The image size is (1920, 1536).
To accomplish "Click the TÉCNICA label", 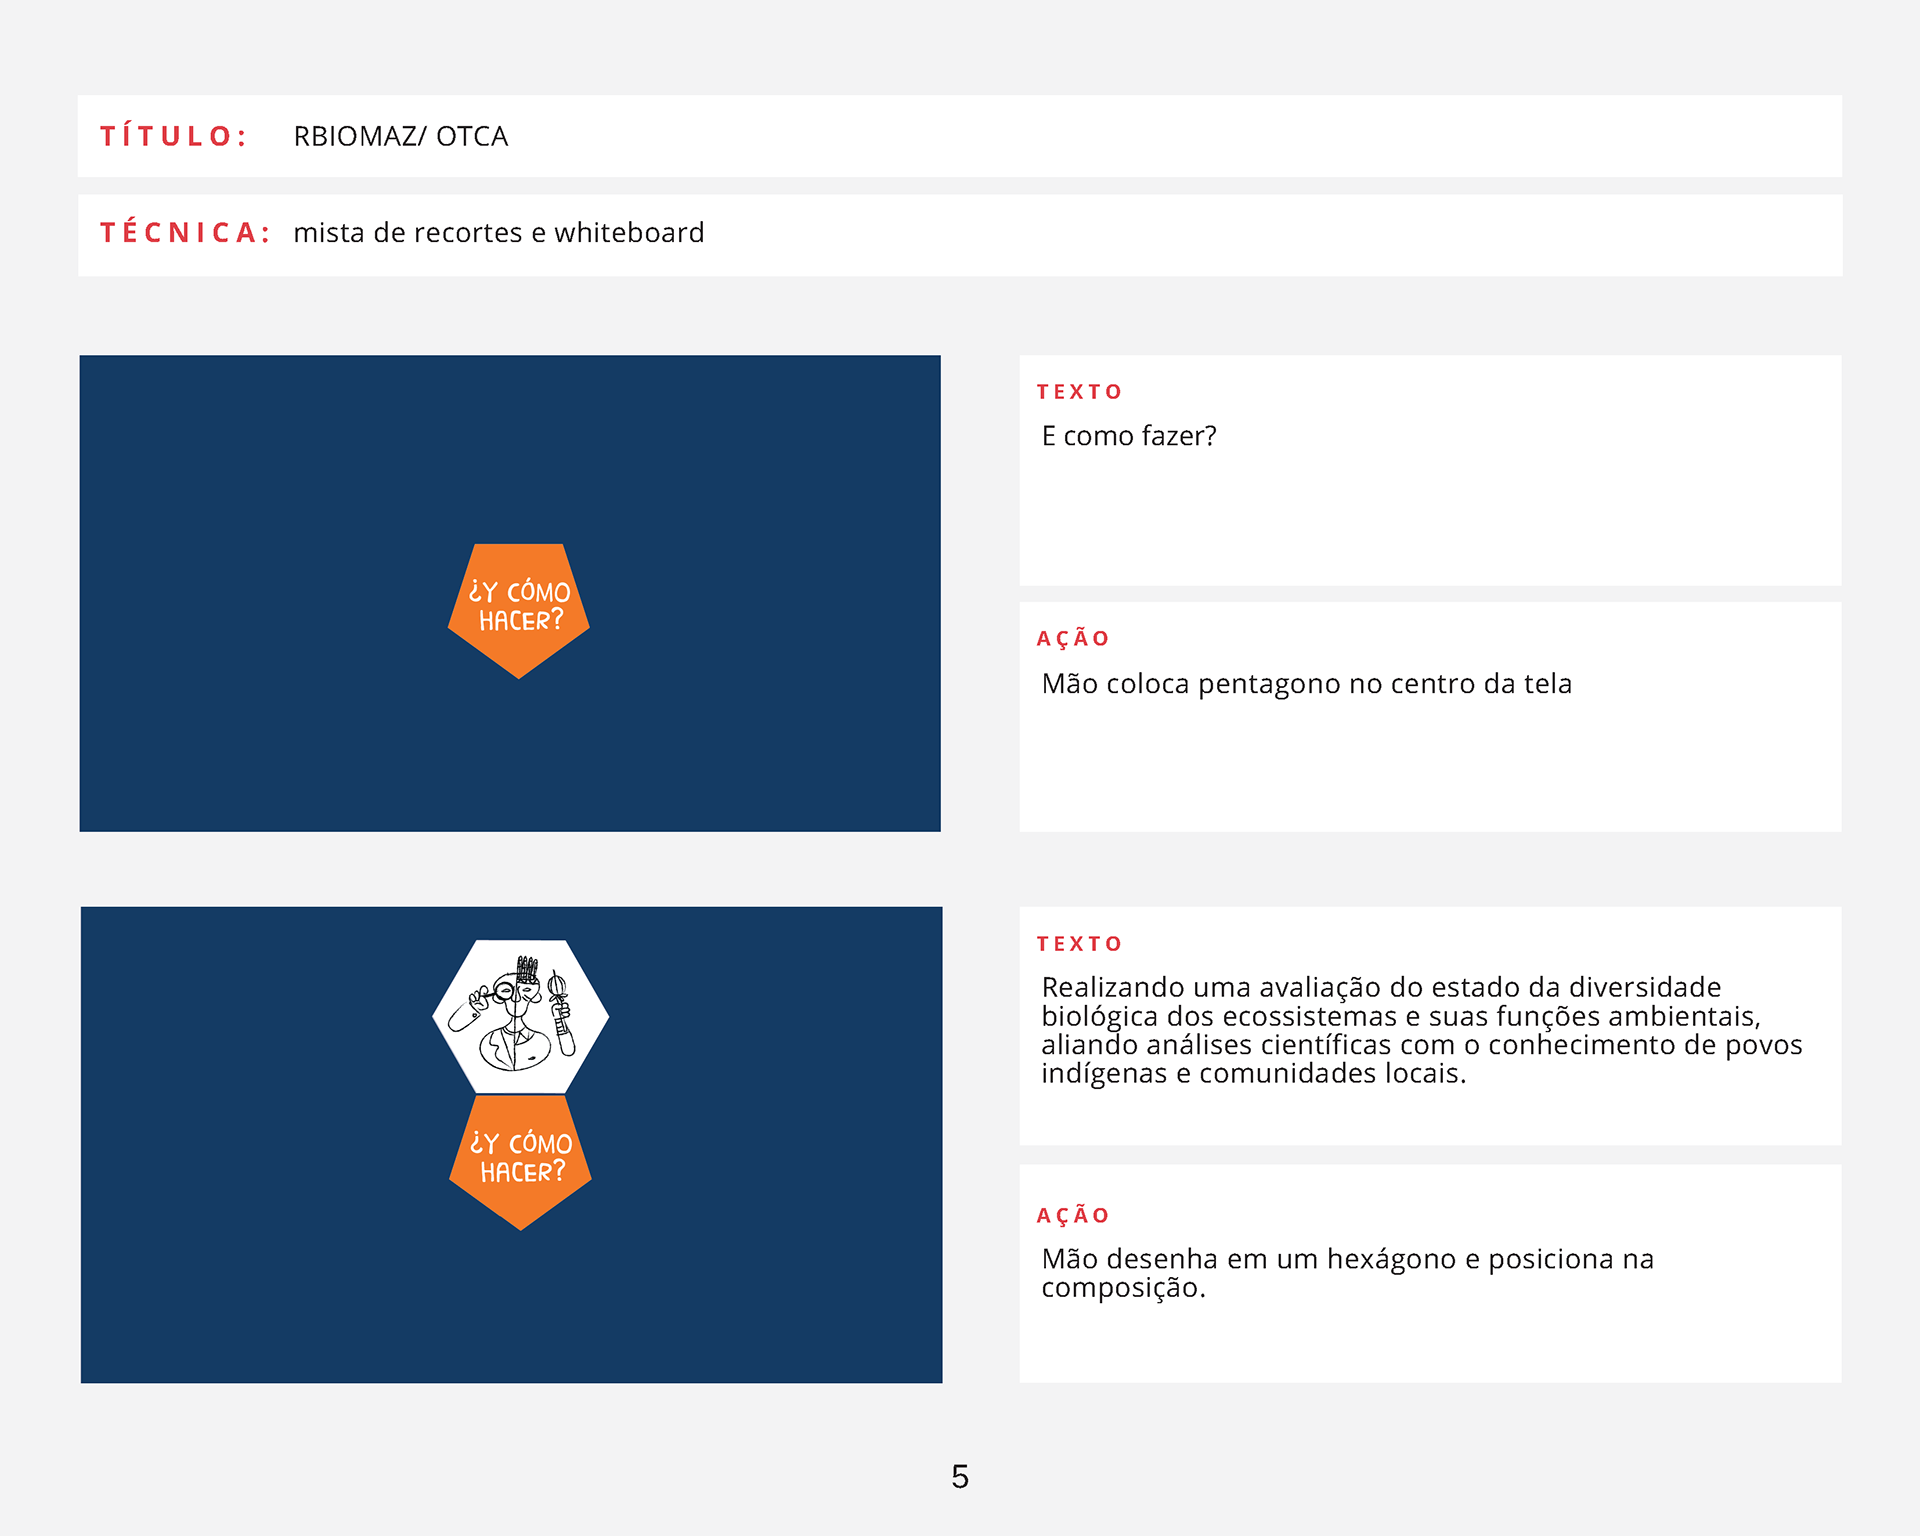I will point(185,233).
